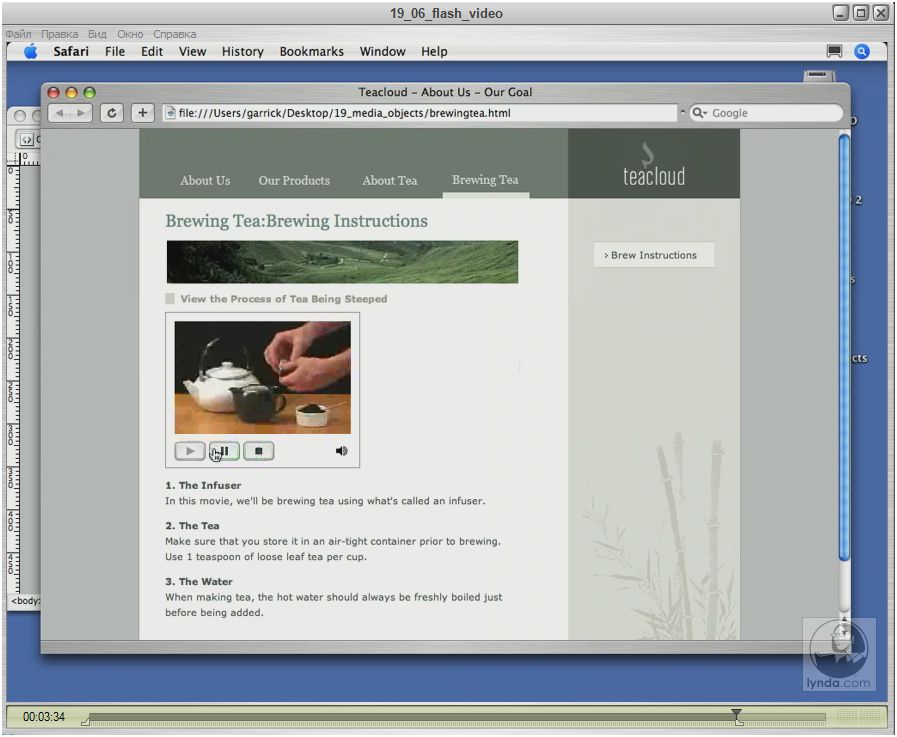
Task: Play the tea steeping video
Action: pos(189,451)
